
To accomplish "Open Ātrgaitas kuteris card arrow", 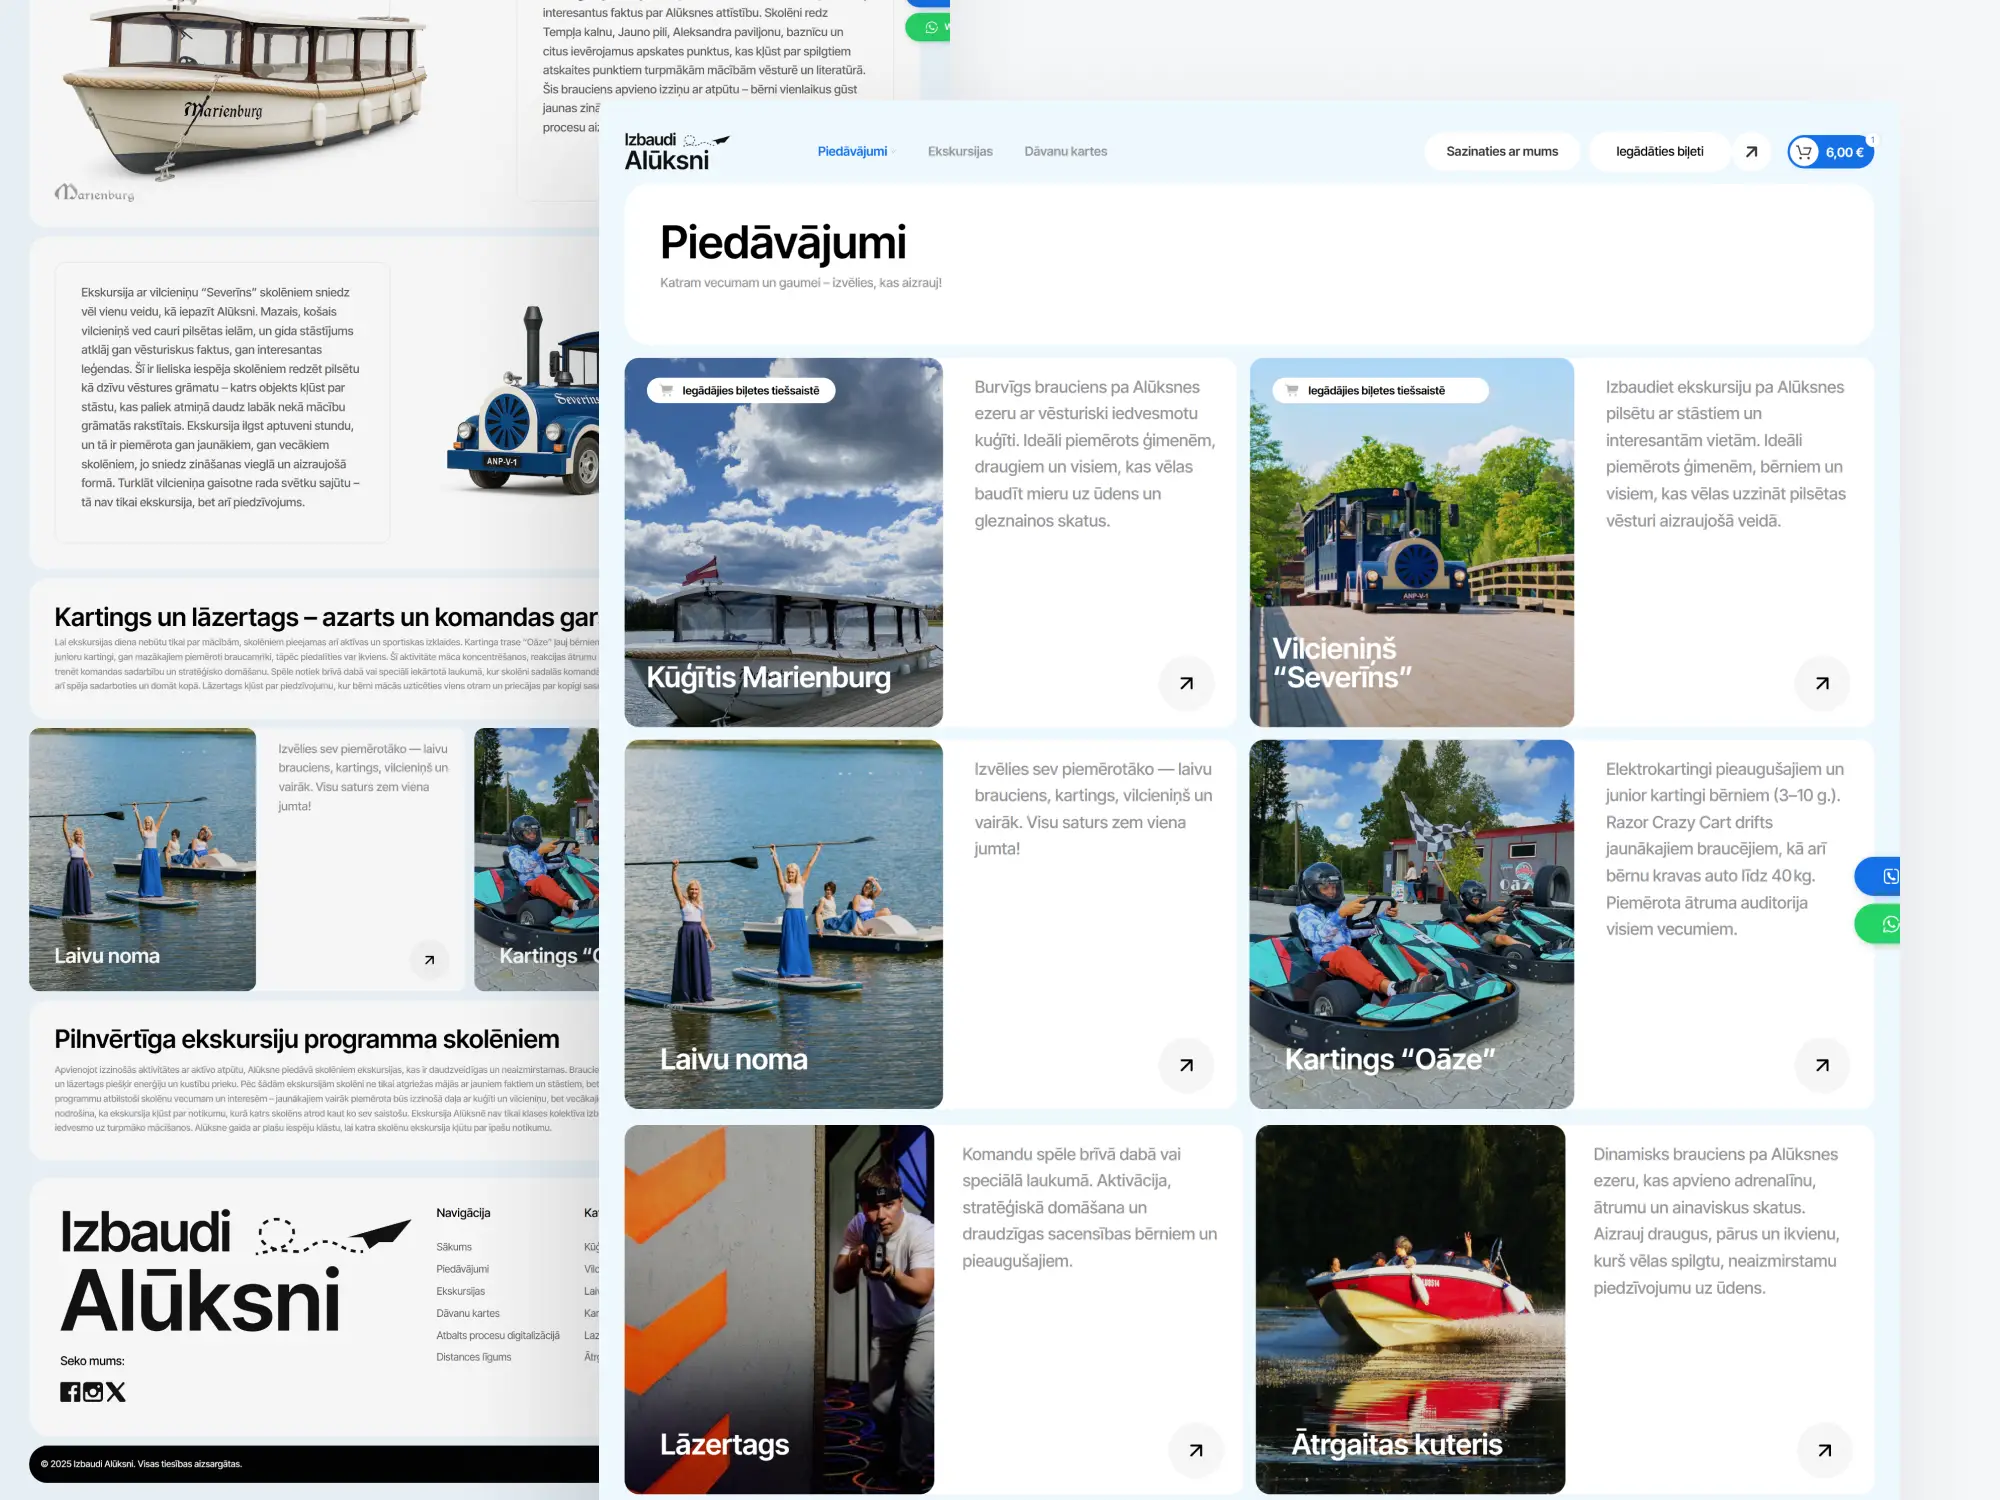I will 1824,1451.
